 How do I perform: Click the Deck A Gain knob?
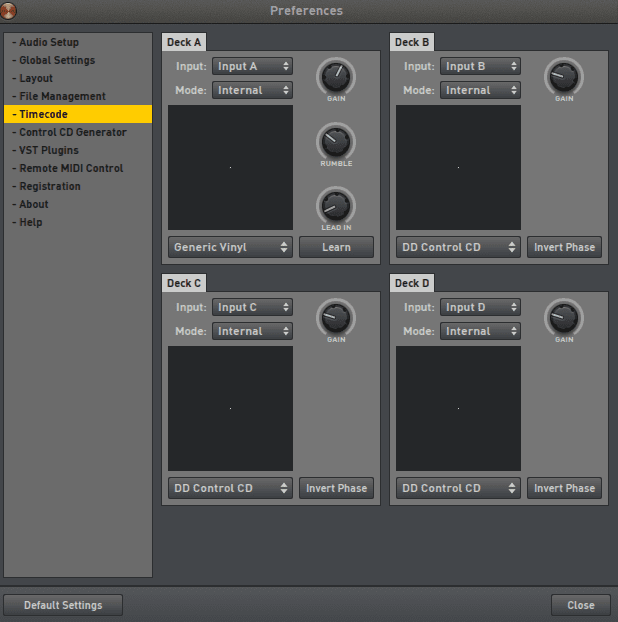pyautogui.click(x=336, y=76)
